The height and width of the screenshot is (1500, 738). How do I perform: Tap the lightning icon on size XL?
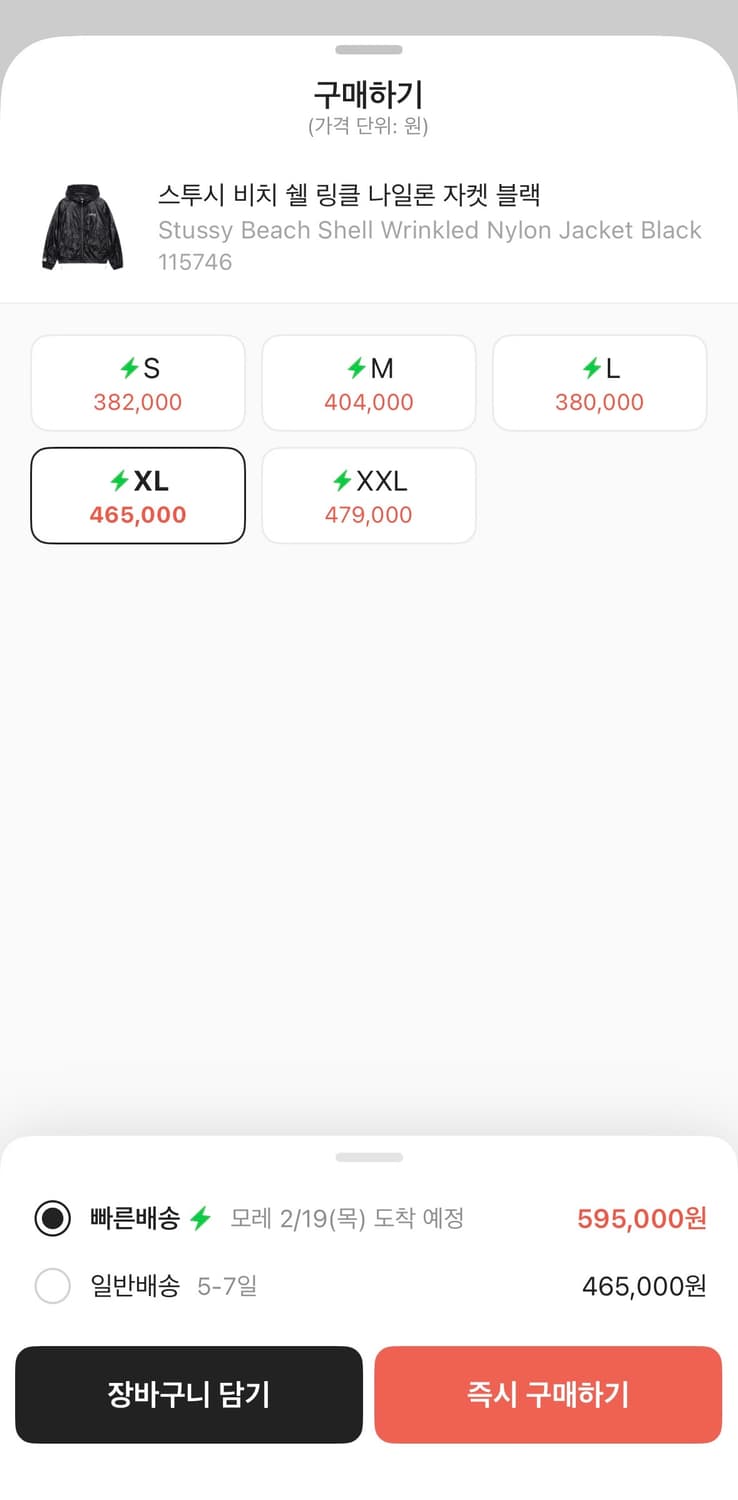click(119, 482)
